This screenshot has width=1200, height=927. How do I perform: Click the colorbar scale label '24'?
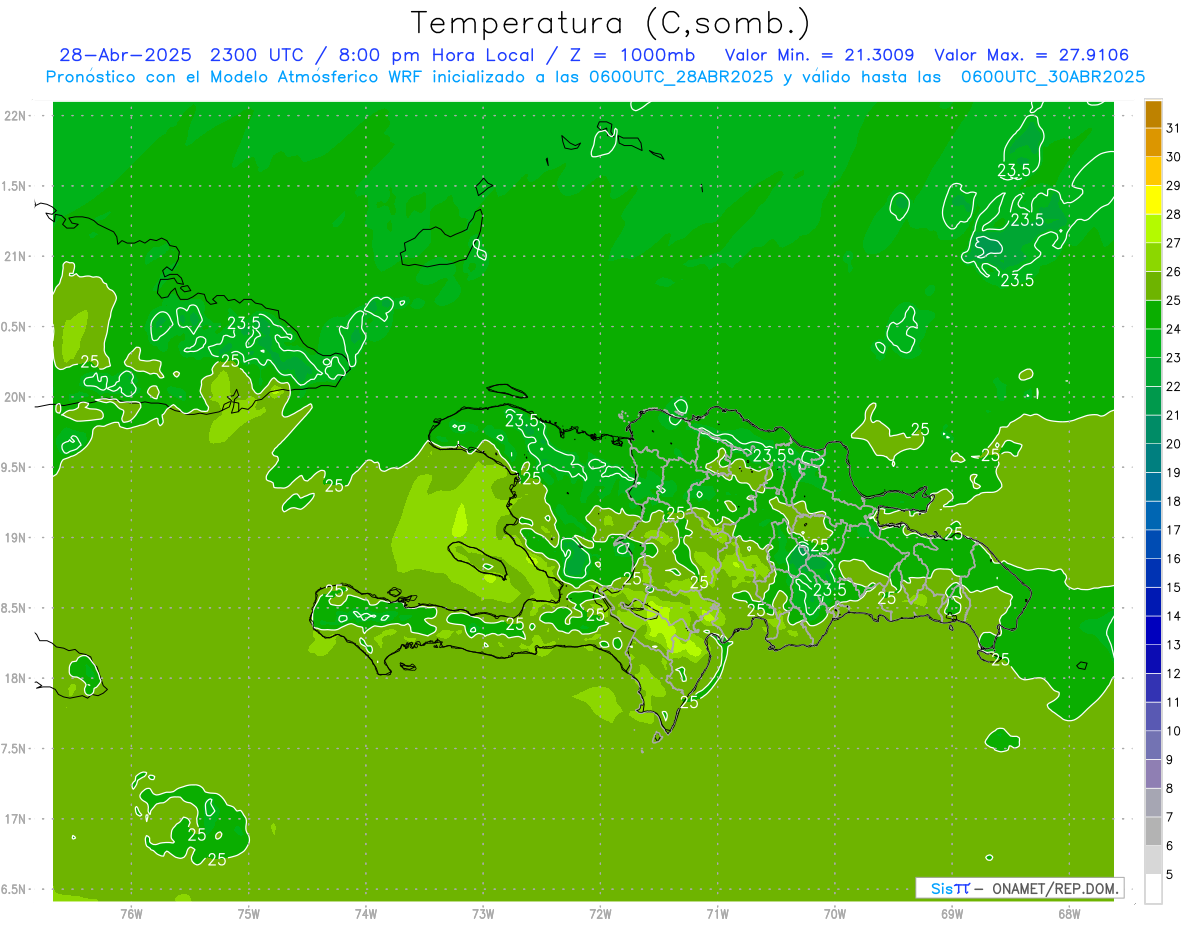click(x=1173, y=329)
